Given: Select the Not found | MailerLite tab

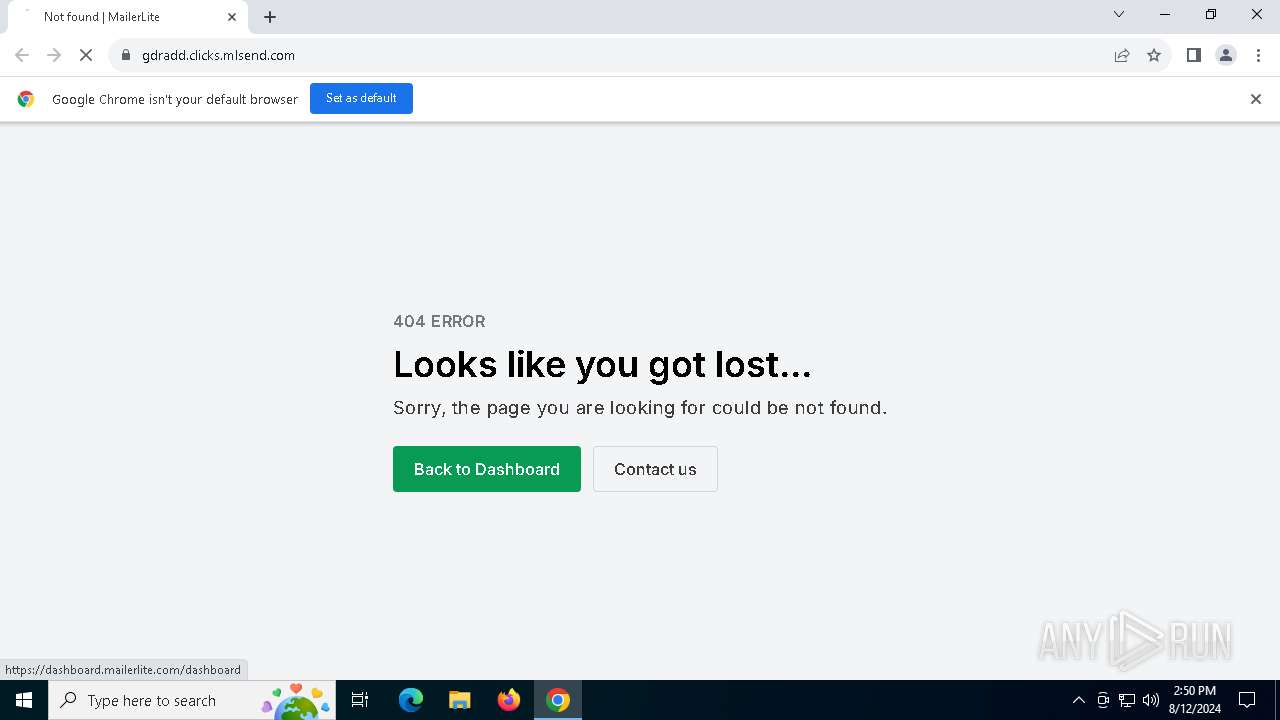Looking at the screenshot, I should click(x=127, y=17).
